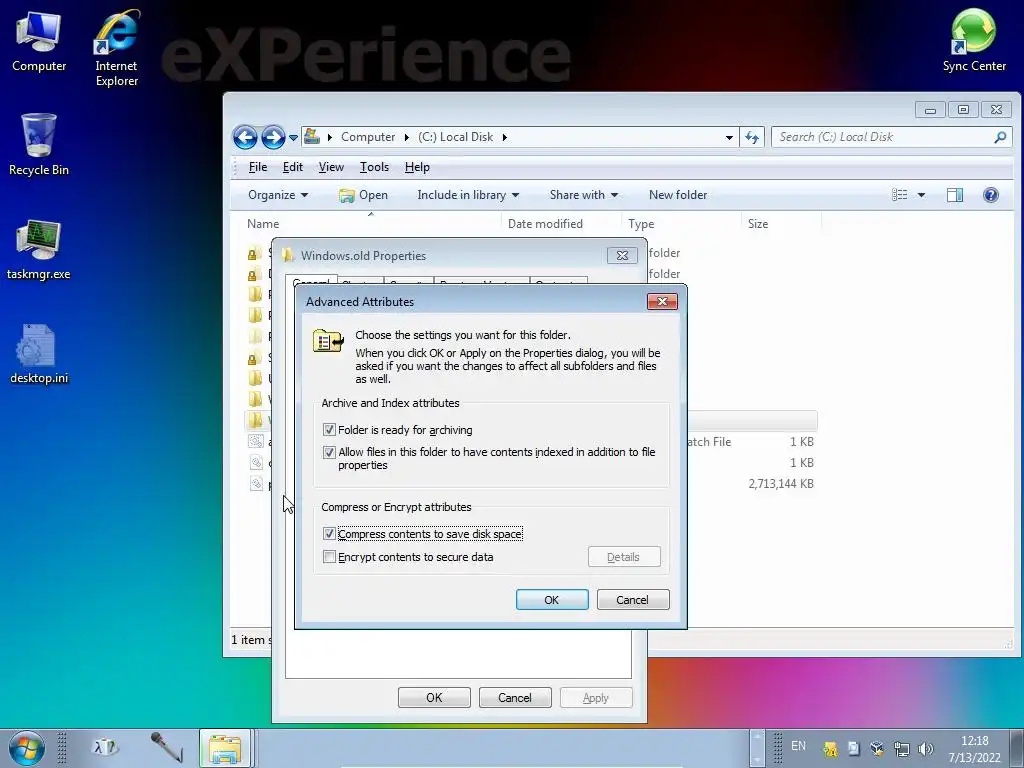The height and width of the screenshot is (768, 1024).
Task: Sort by the Type column header
Action: [x=680, y=223]
